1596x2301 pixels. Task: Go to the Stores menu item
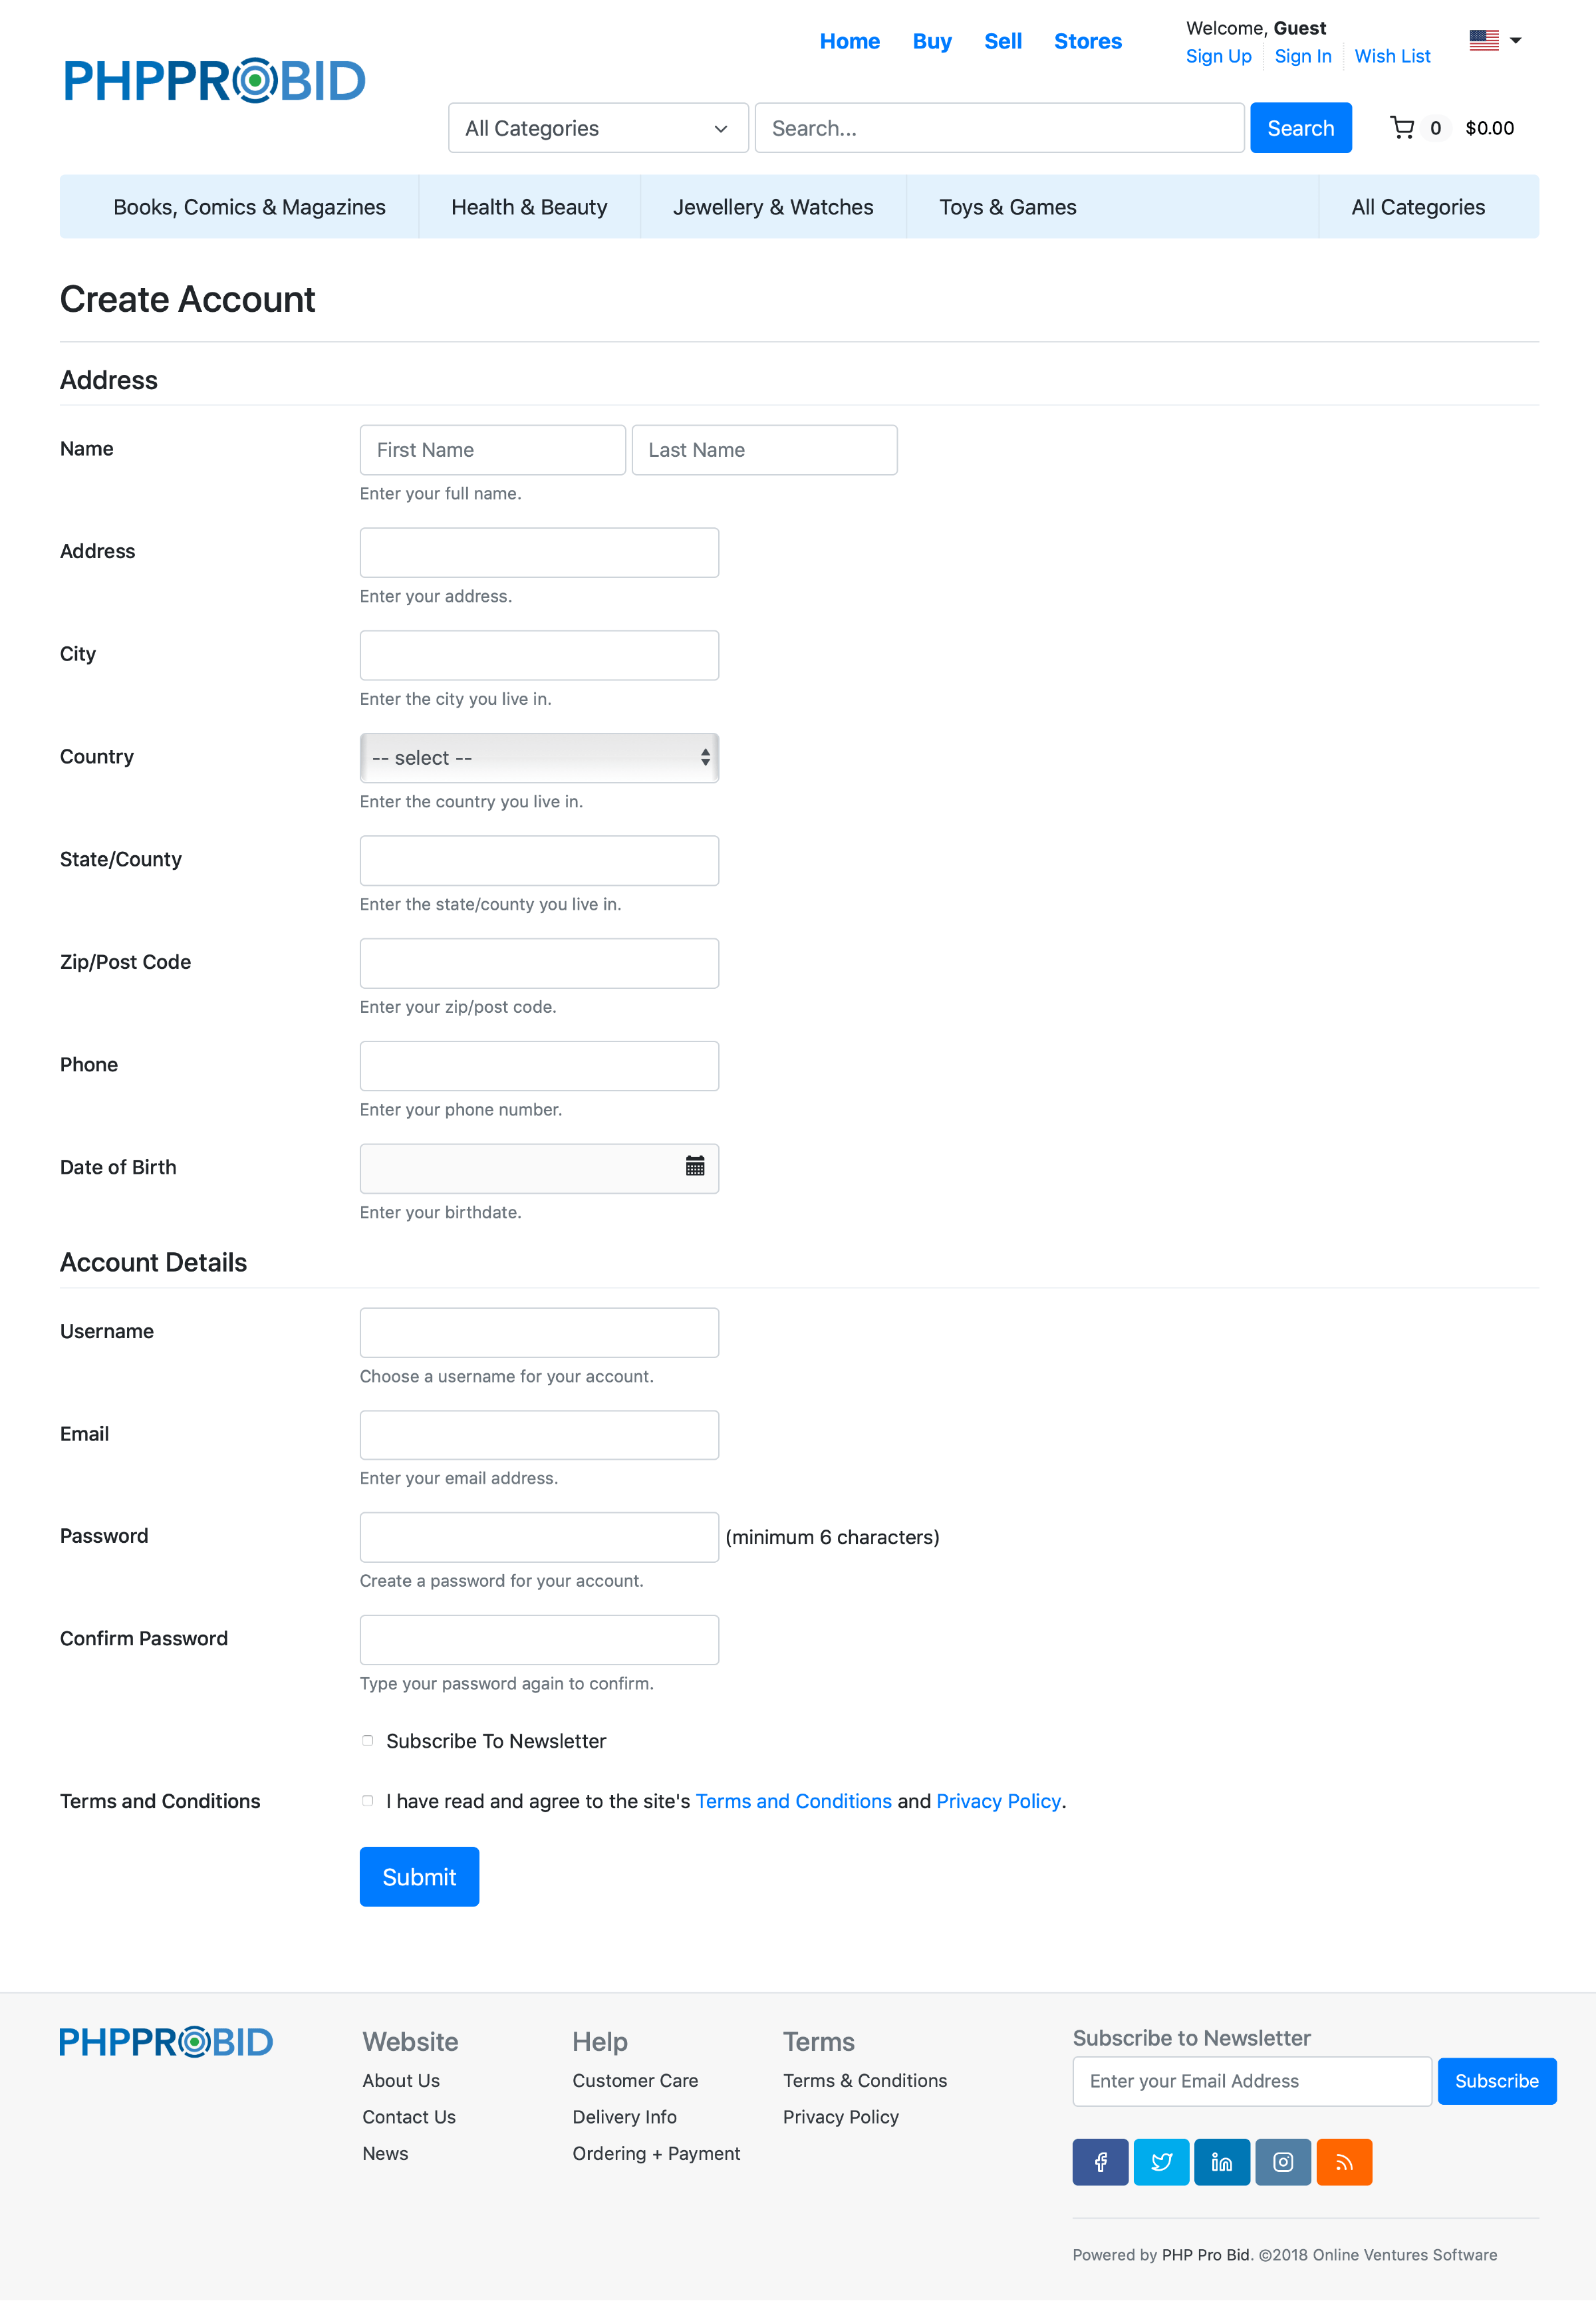tap(1087, 41)
